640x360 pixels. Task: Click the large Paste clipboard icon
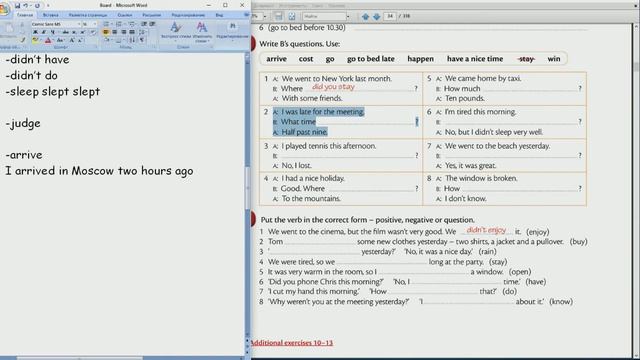tap(9, 29)
